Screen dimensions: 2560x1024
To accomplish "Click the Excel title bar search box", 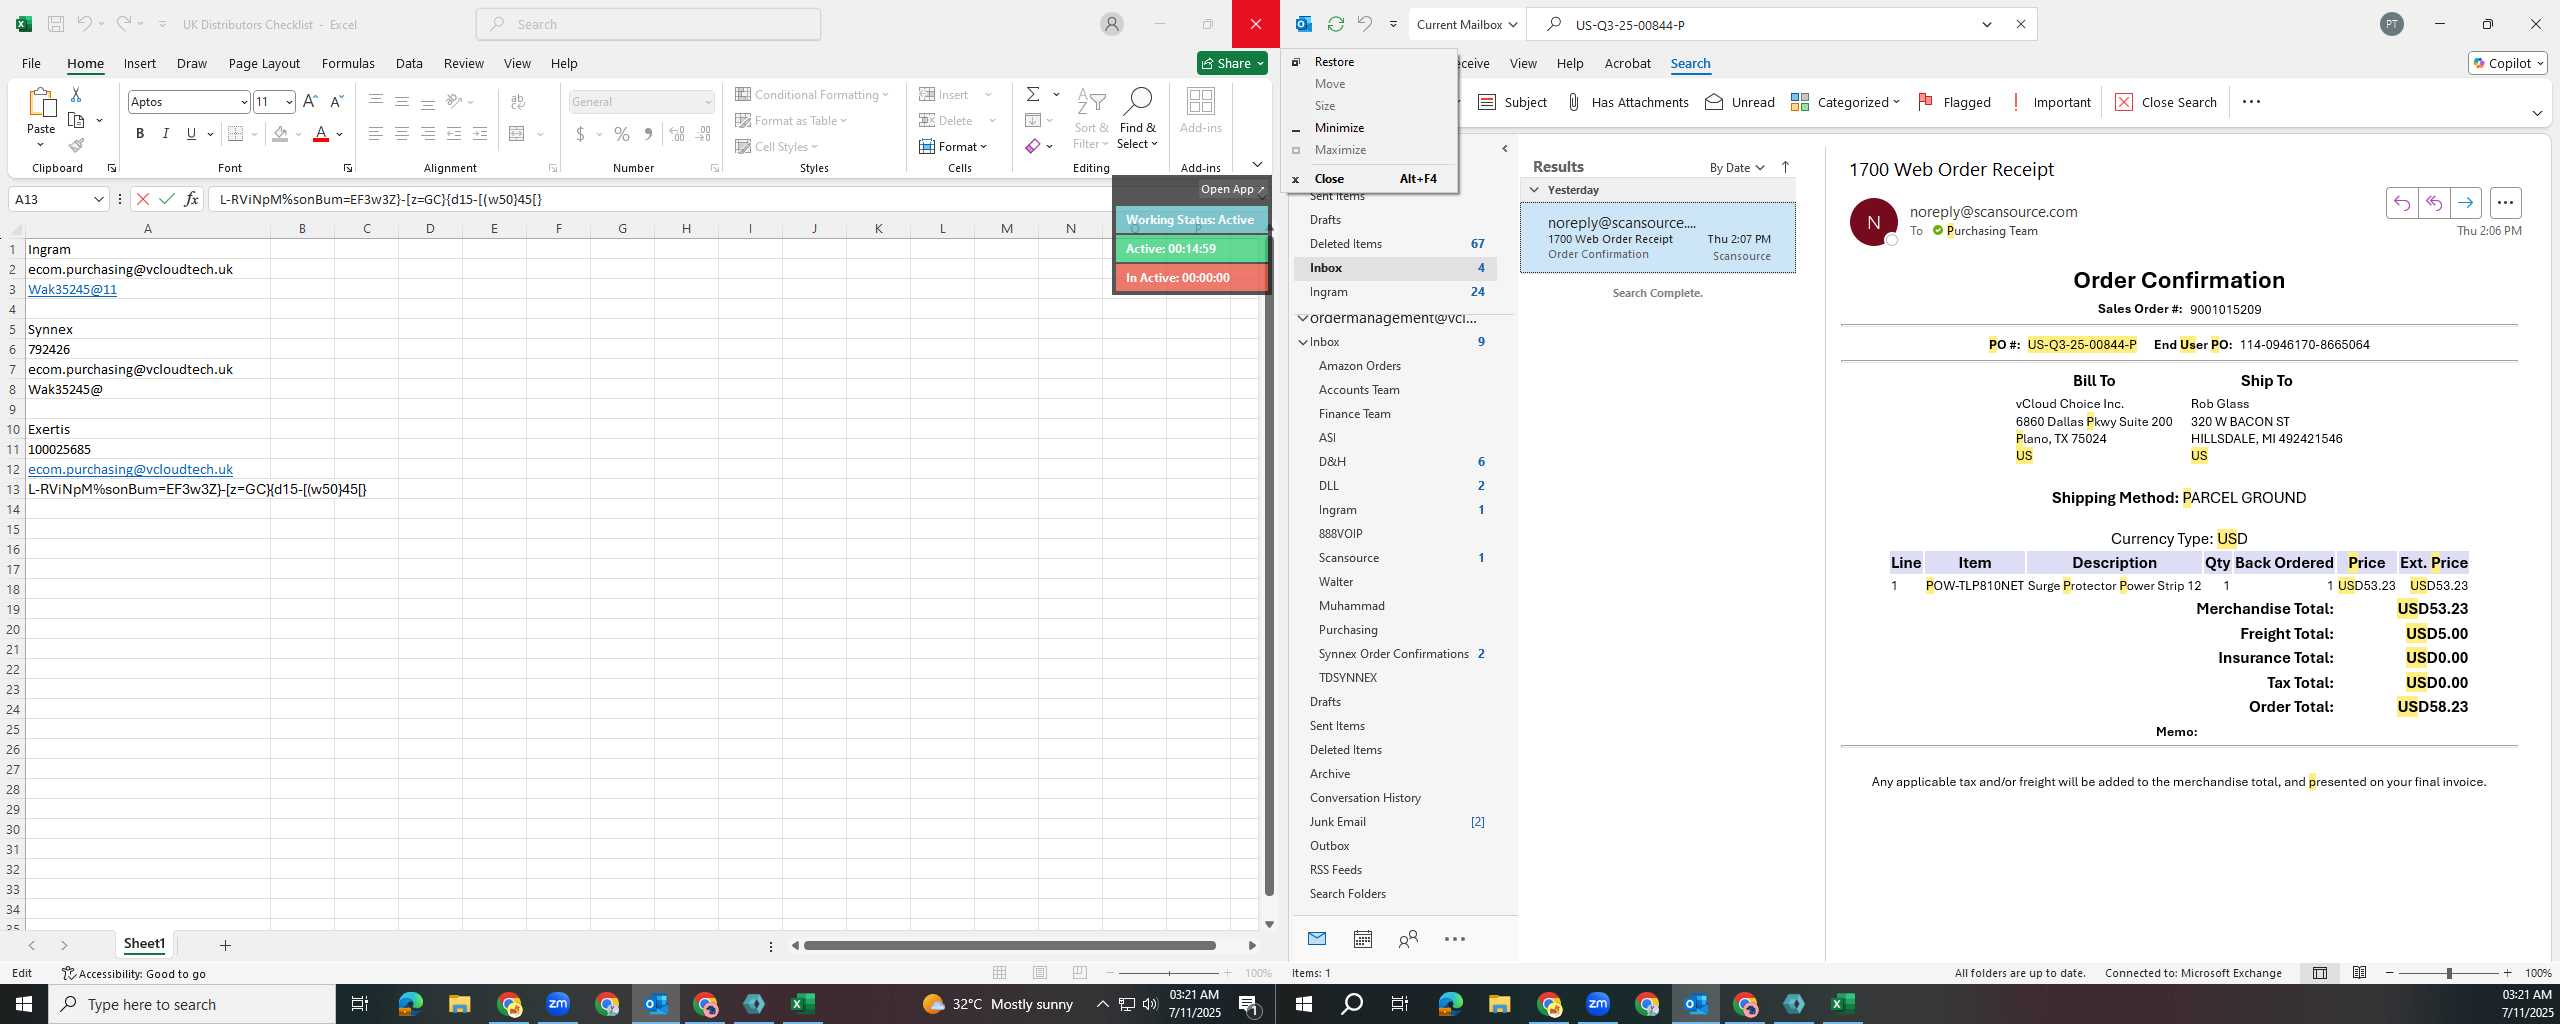I will (649, 24).
